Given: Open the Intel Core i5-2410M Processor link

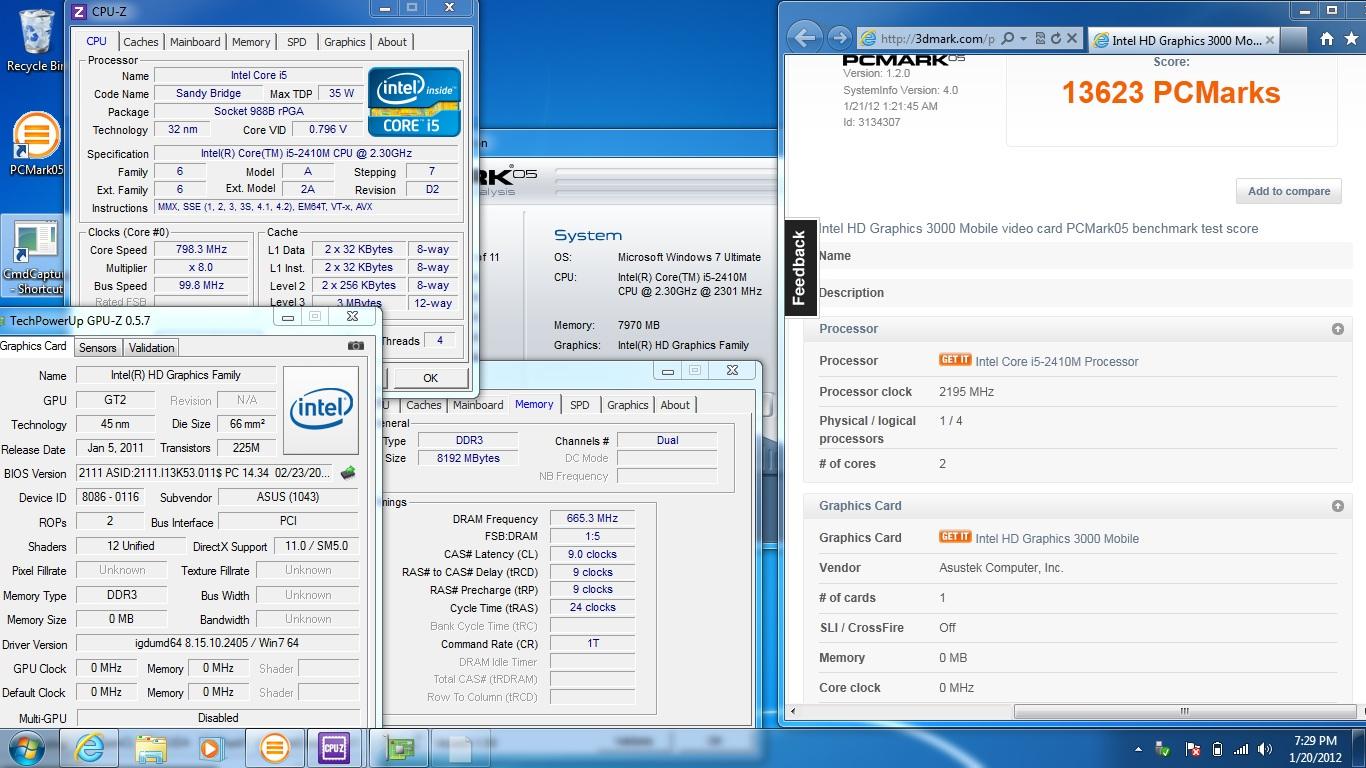Looking at the screenshot, I should coord(1057,362).
